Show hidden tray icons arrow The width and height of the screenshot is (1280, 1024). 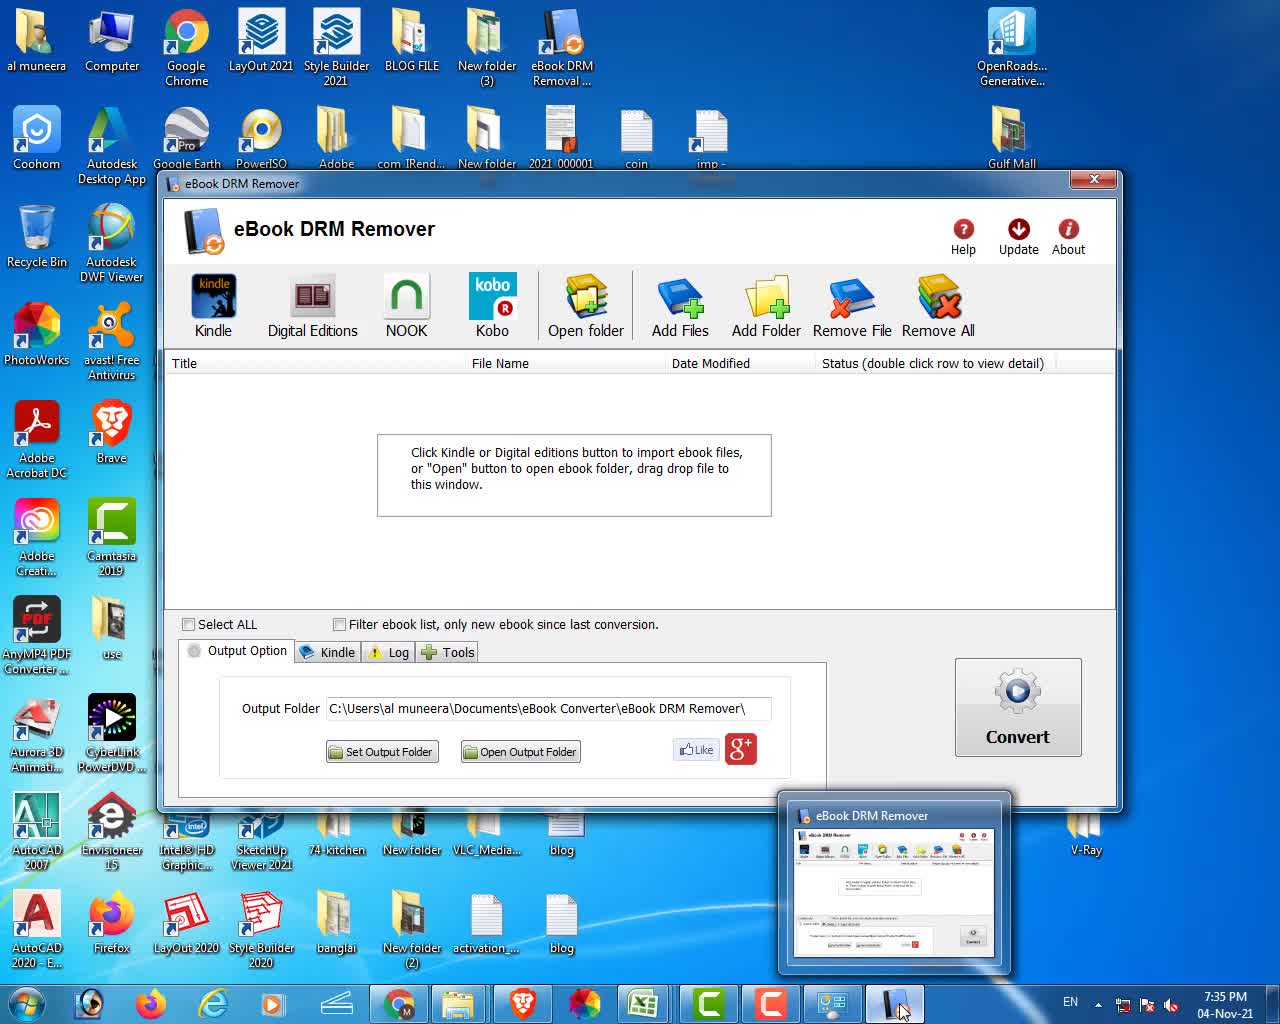coord(1098,1004)
